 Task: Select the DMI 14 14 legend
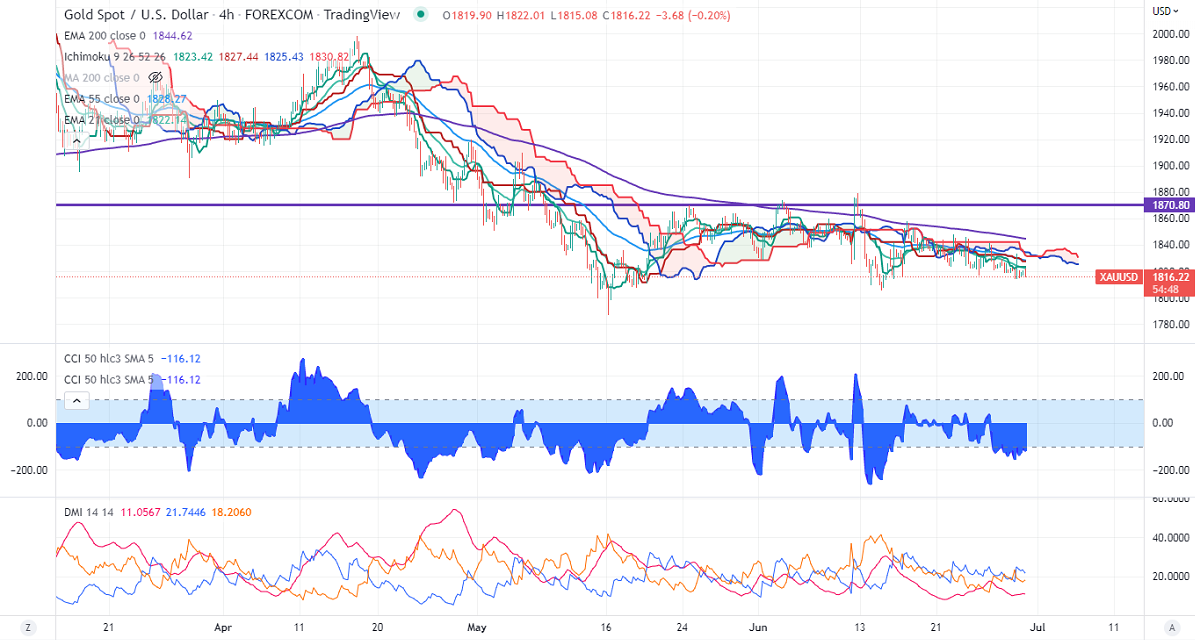(x=88, y=512)
